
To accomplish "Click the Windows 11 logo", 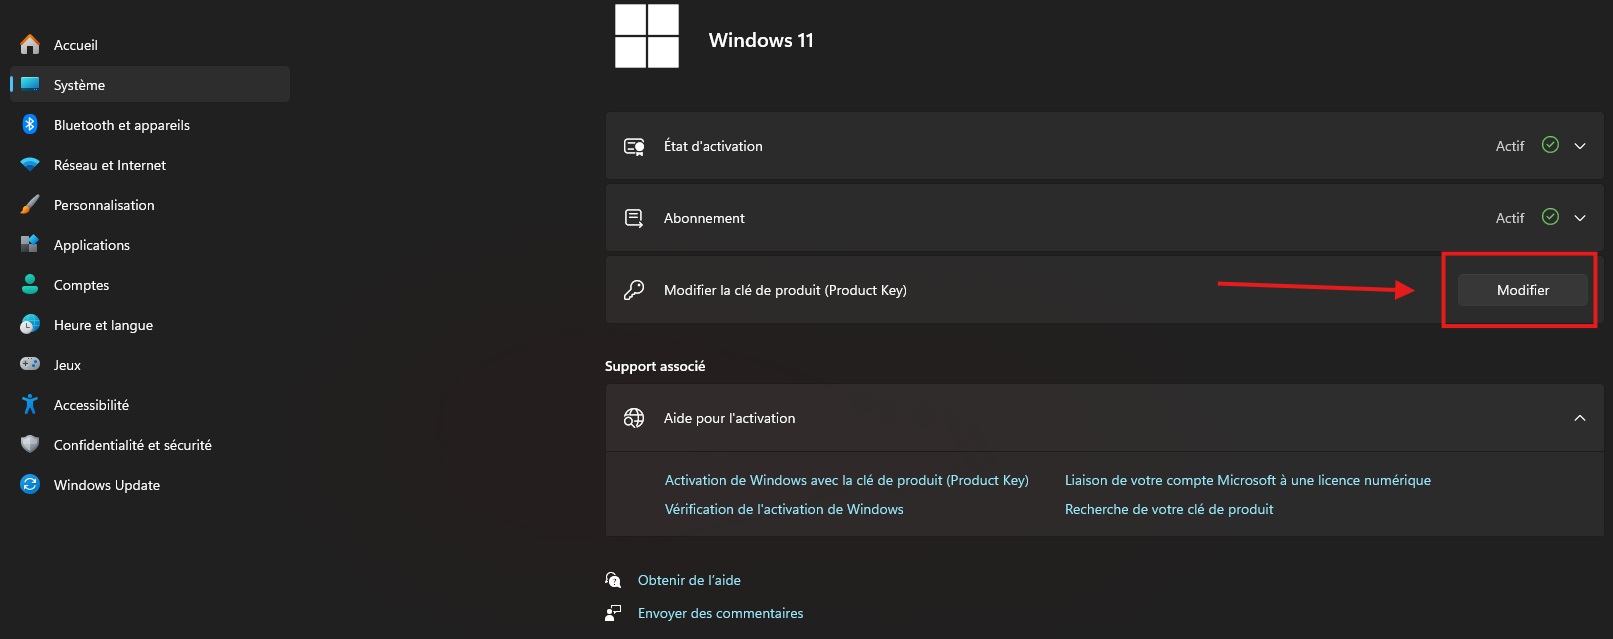I will (x=647, y=36).
